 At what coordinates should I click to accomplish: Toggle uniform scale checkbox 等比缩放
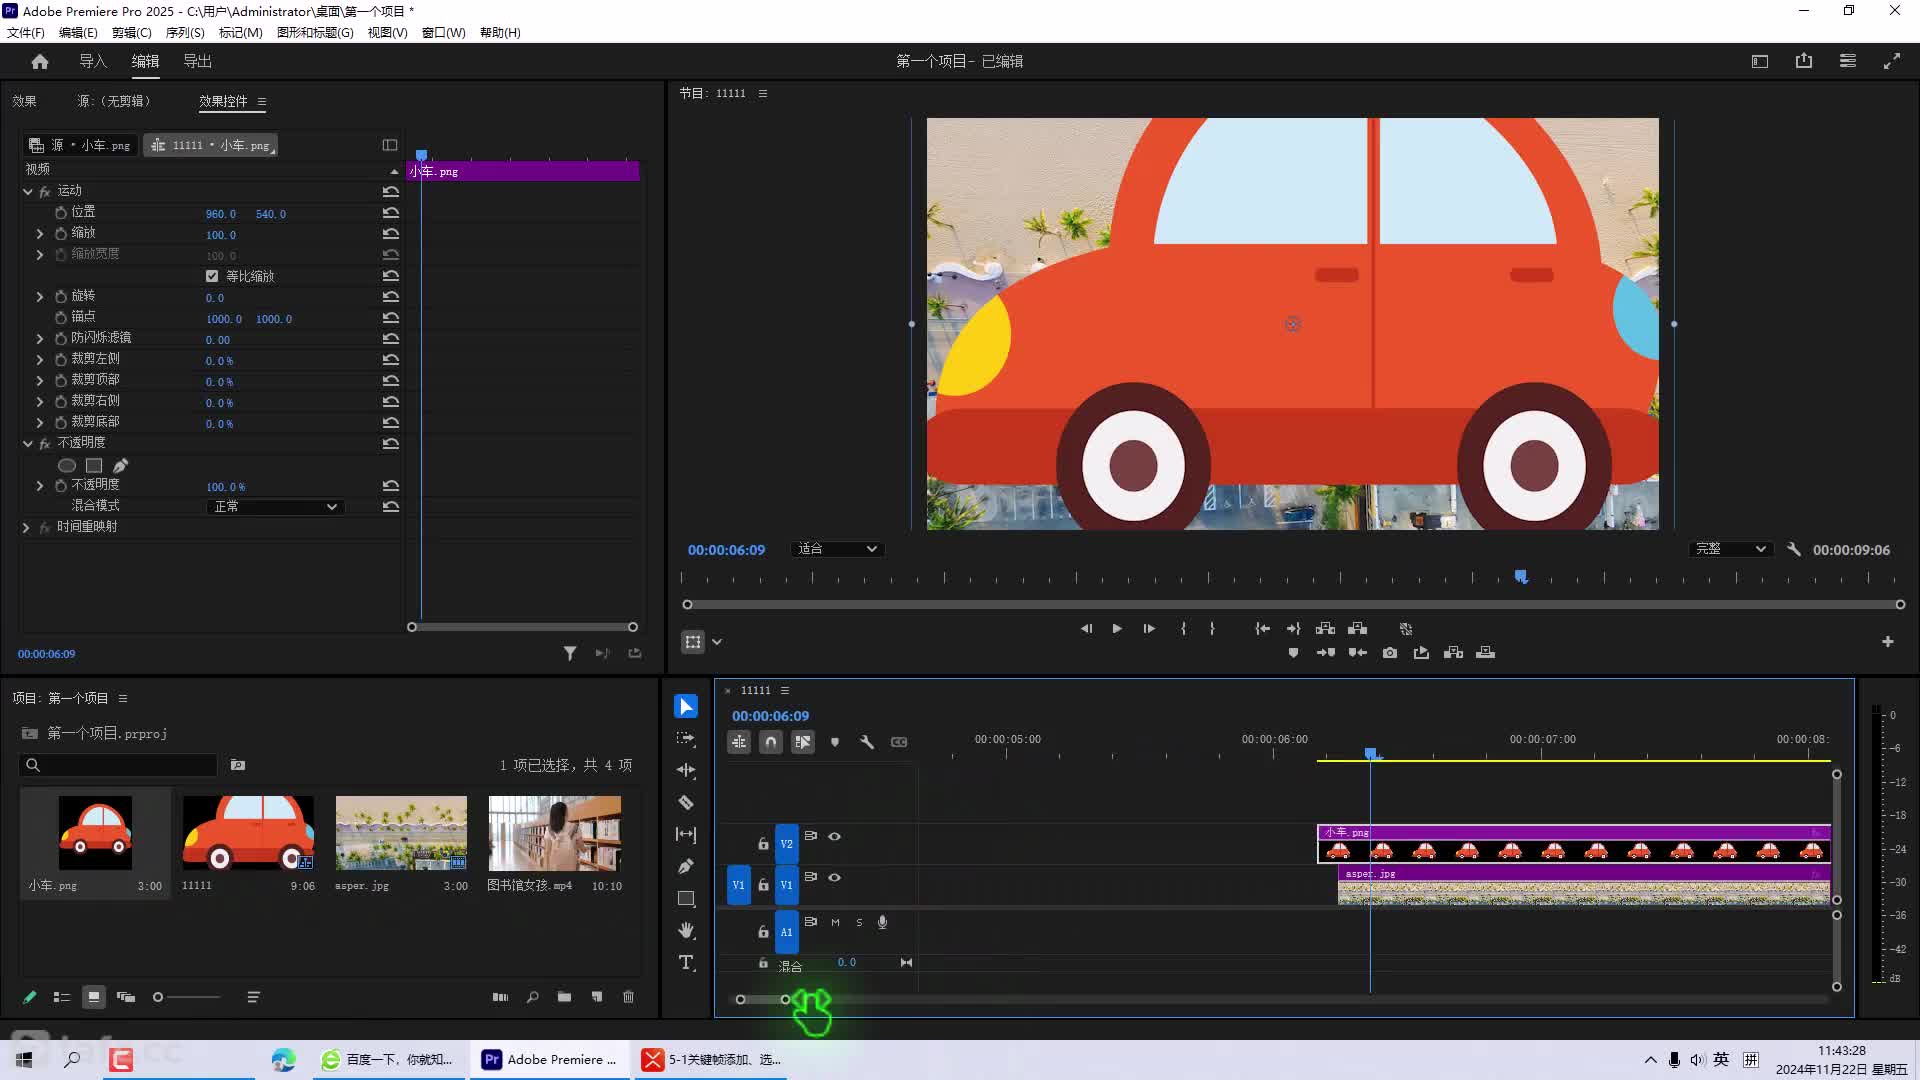[212, 277]
